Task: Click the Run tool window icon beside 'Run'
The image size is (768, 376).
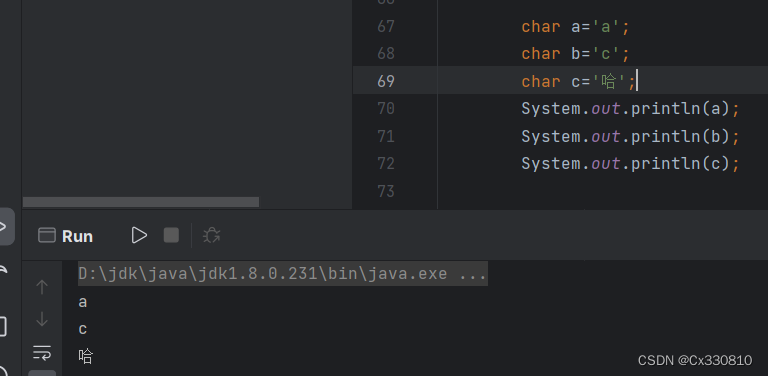Action: 47,235
